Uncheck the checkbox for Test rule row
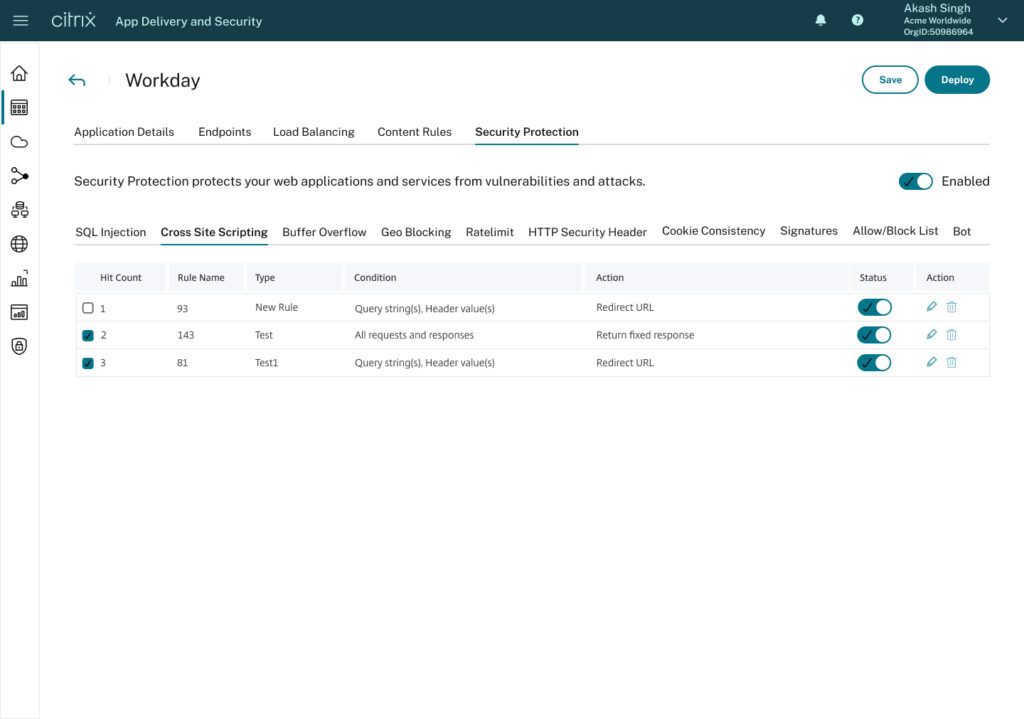Viewport: 1024px width, 719px height. (88, 335)
